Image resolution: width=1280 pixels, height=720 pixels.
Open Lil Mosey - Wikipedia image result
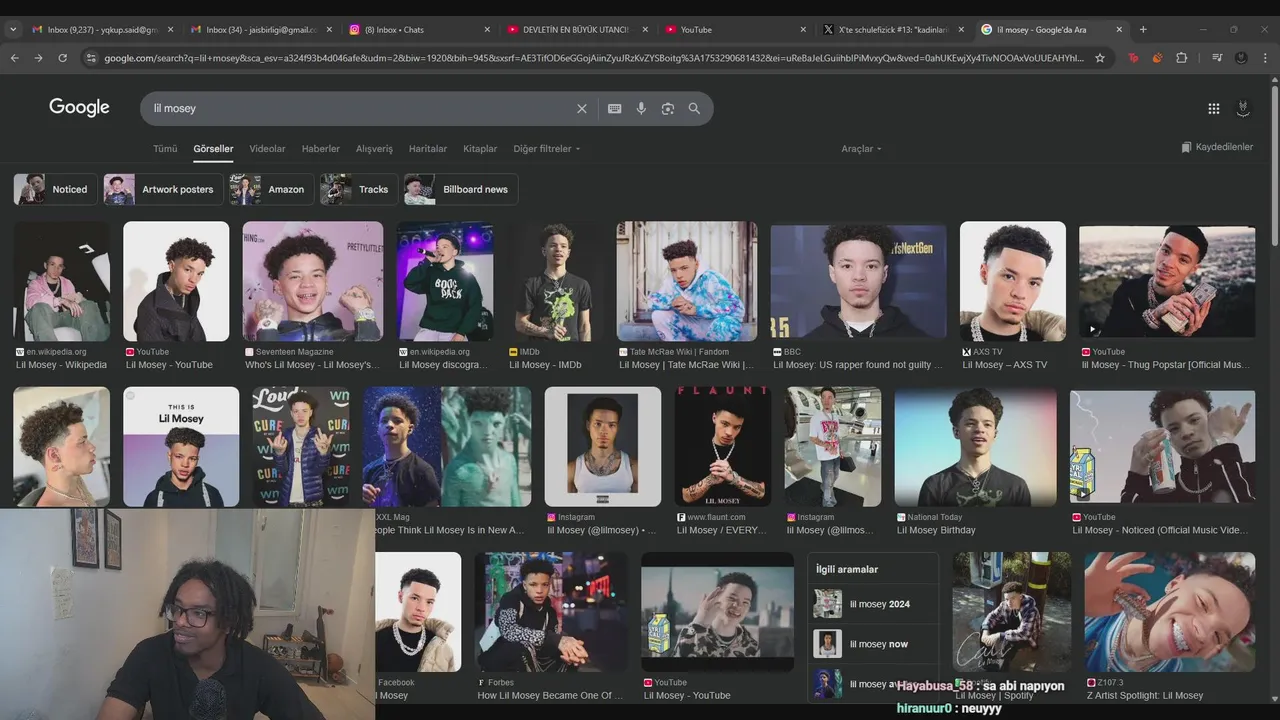coord(62,282)
